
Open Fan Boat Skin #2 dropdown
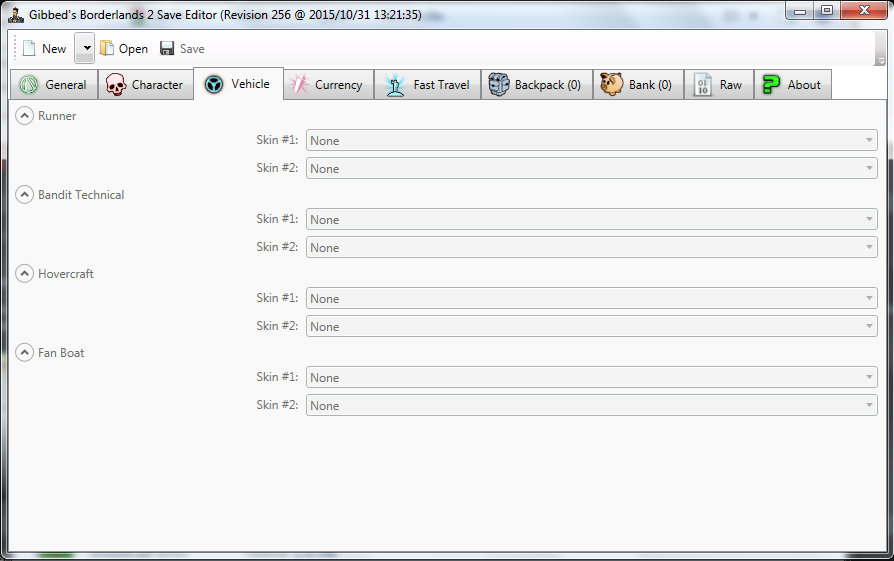coord(591,406)
